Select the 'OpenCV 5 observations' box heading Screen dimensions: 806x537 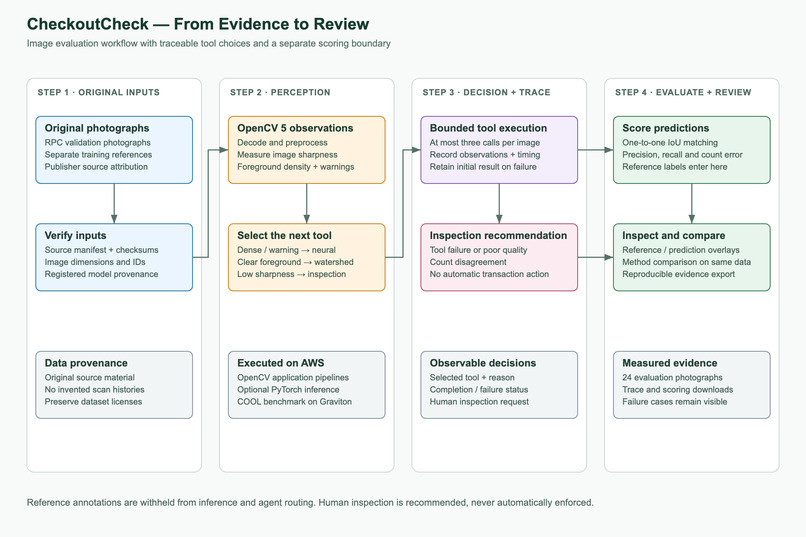295,128
